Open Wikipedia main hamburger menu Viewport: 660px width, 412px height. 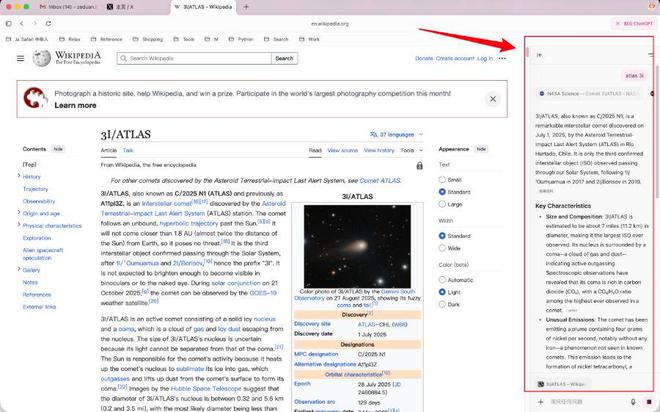(19, 59)
